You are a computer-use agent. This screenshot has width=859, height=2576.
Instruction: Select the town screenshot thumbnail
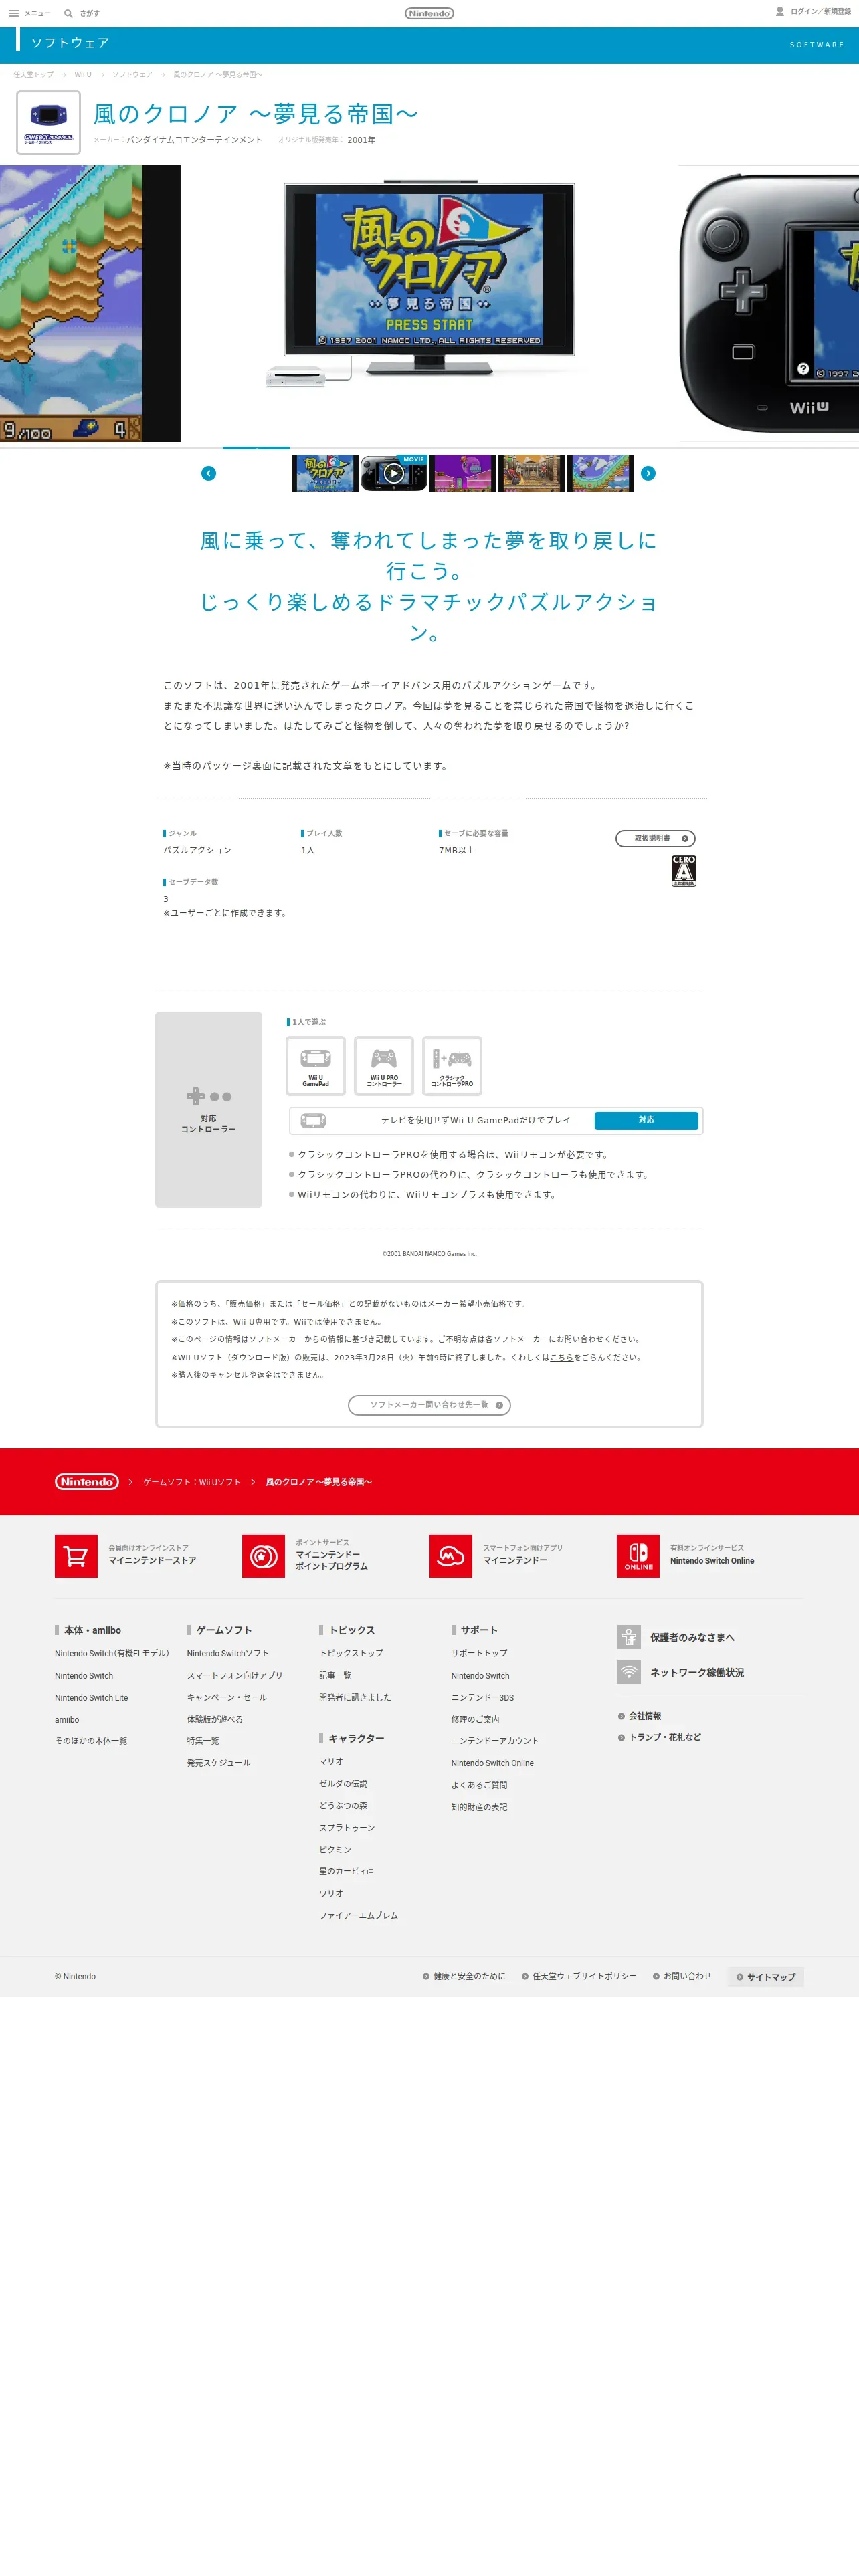click(532, 473)
